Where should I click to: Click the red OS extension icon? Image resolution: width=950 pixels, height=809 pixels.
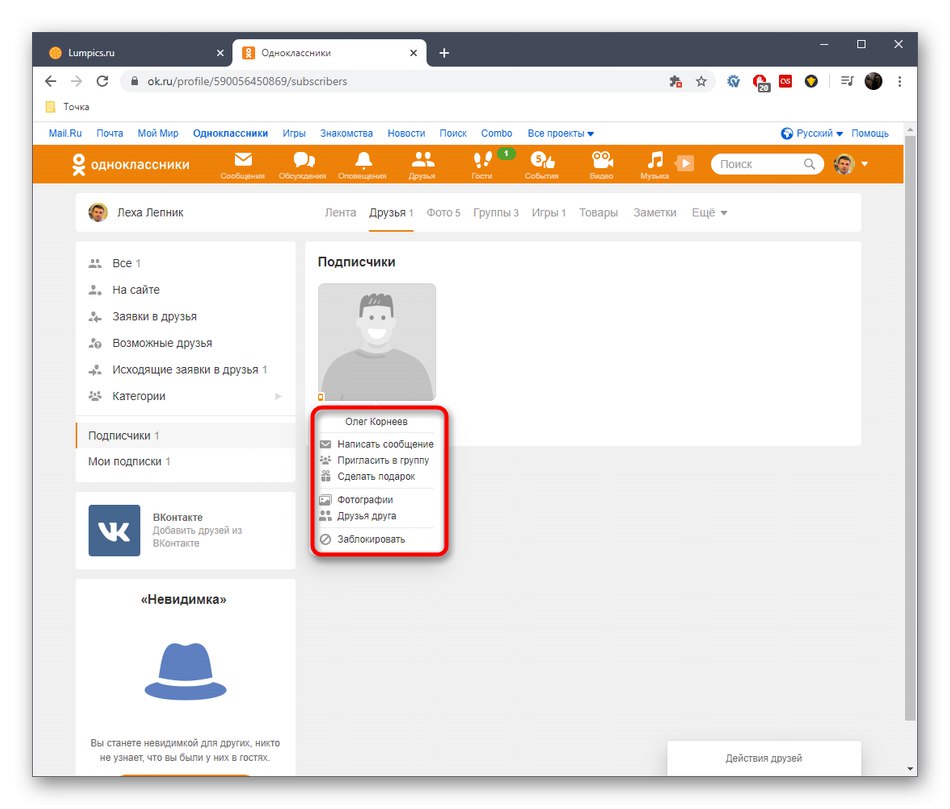pyautogui.click(x=785, y=81)
